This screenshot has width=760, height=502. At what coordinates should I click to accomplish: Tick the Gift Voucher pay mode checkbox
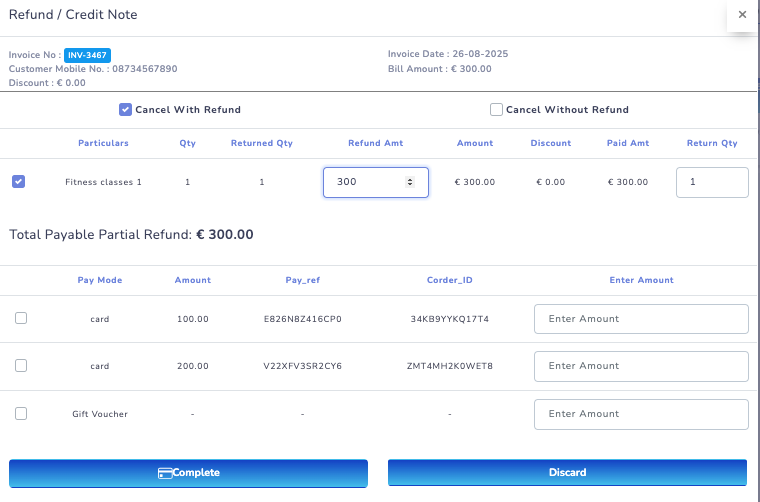(x=21, y=413)
